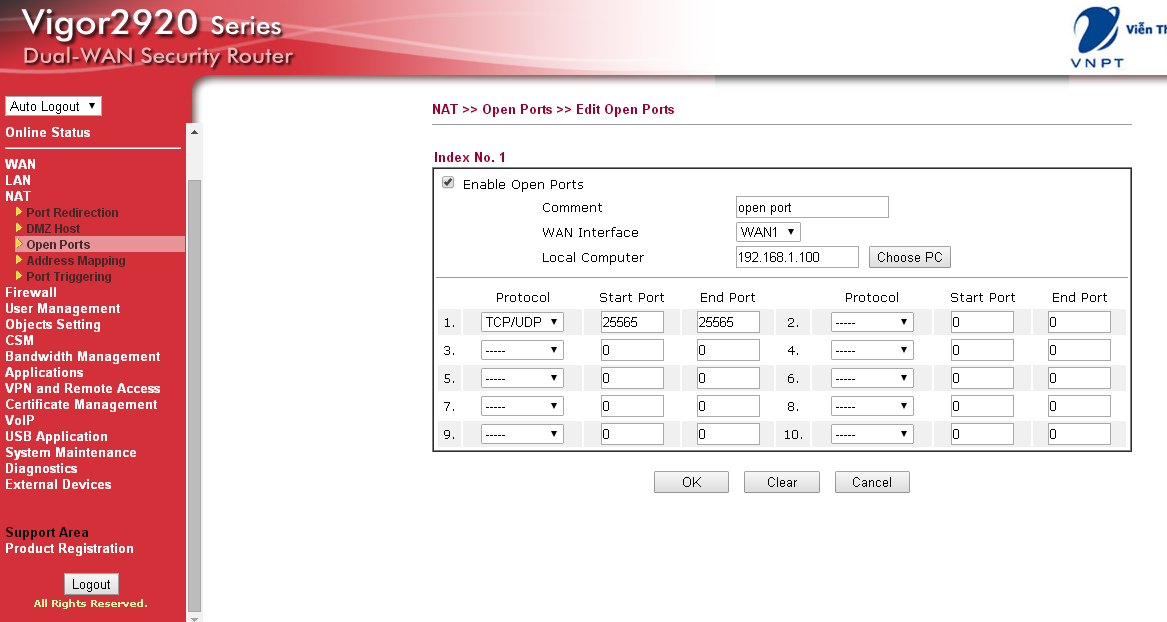This screenshot has width=1167, height=622.
Task: Click the sidebar scrollbar thumb
Action: 194,394
